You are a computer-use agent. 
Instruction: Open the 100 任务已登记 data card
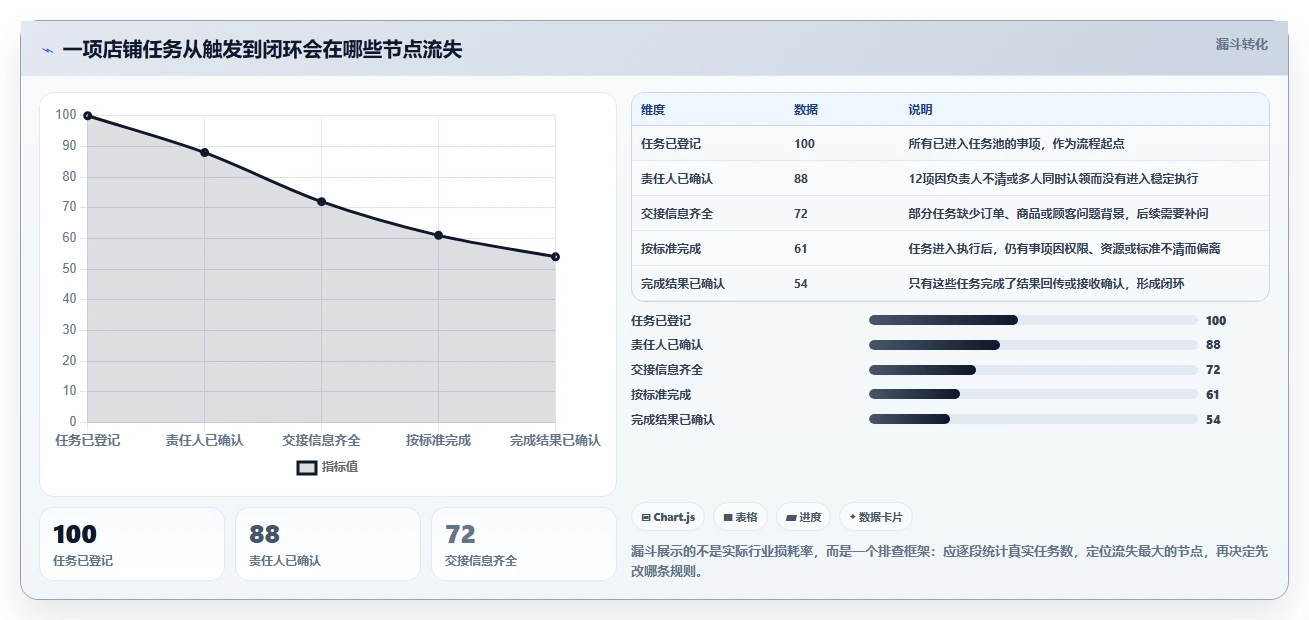(x=132, y=544)
